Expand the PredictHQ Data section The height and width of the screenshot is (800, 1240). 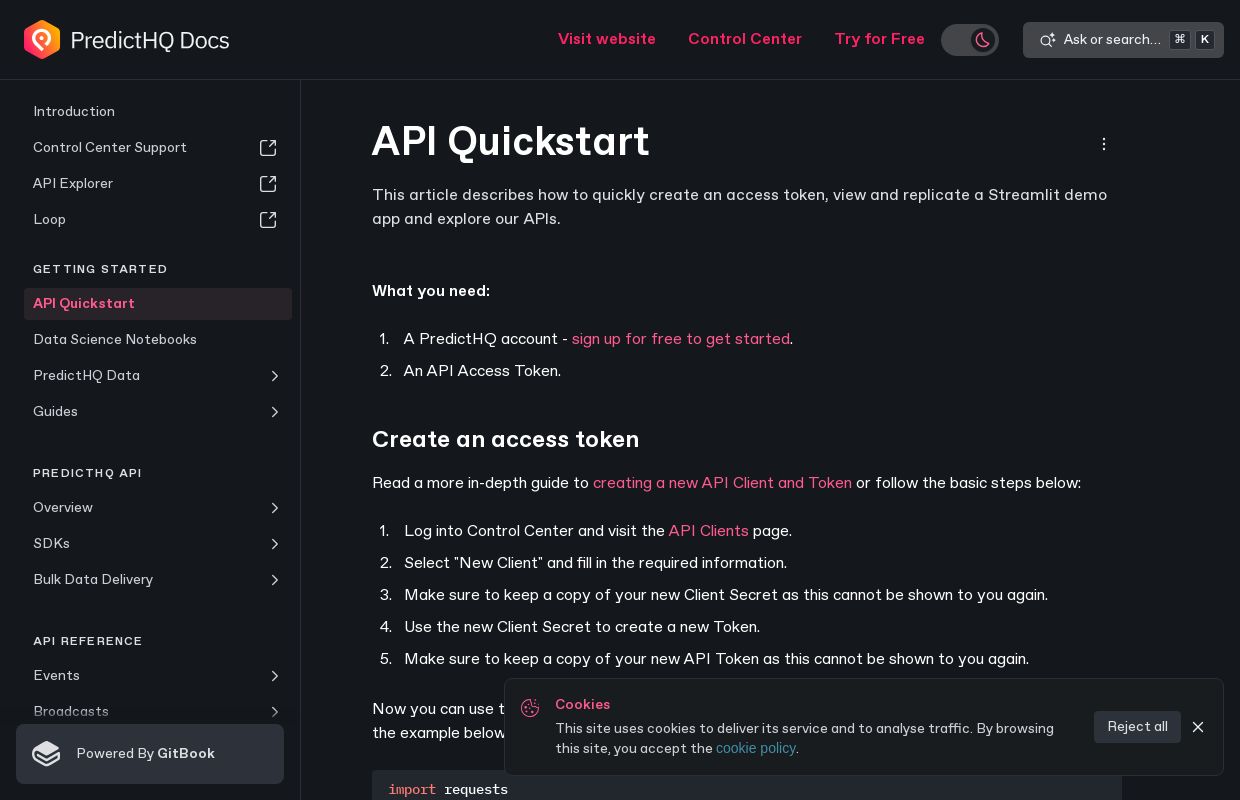(275, 376)
